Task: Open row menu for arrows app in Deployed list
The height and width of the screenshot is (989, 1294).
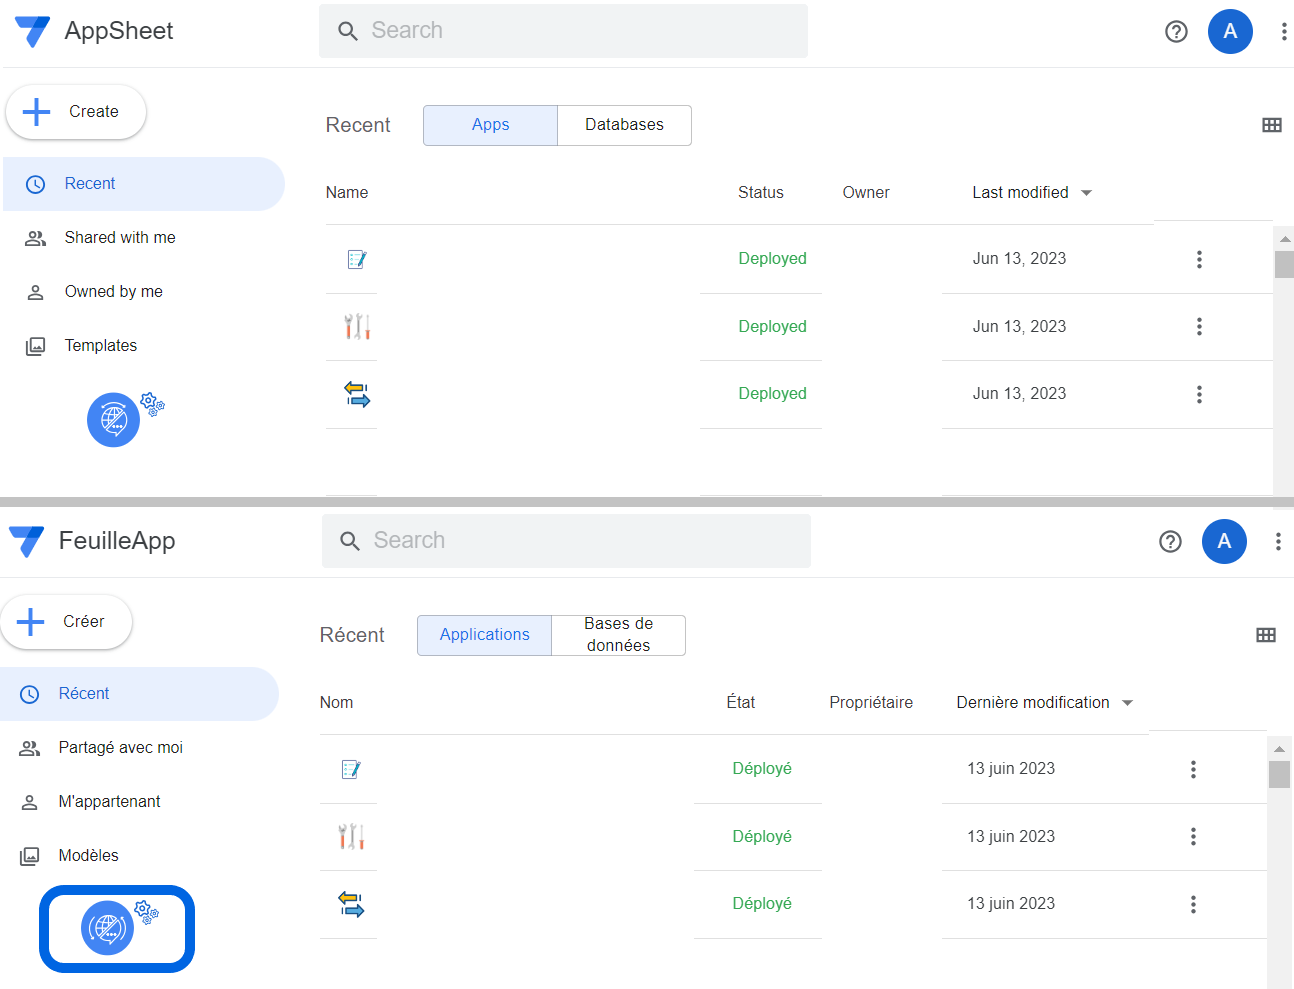Action: click(1199, 394)
